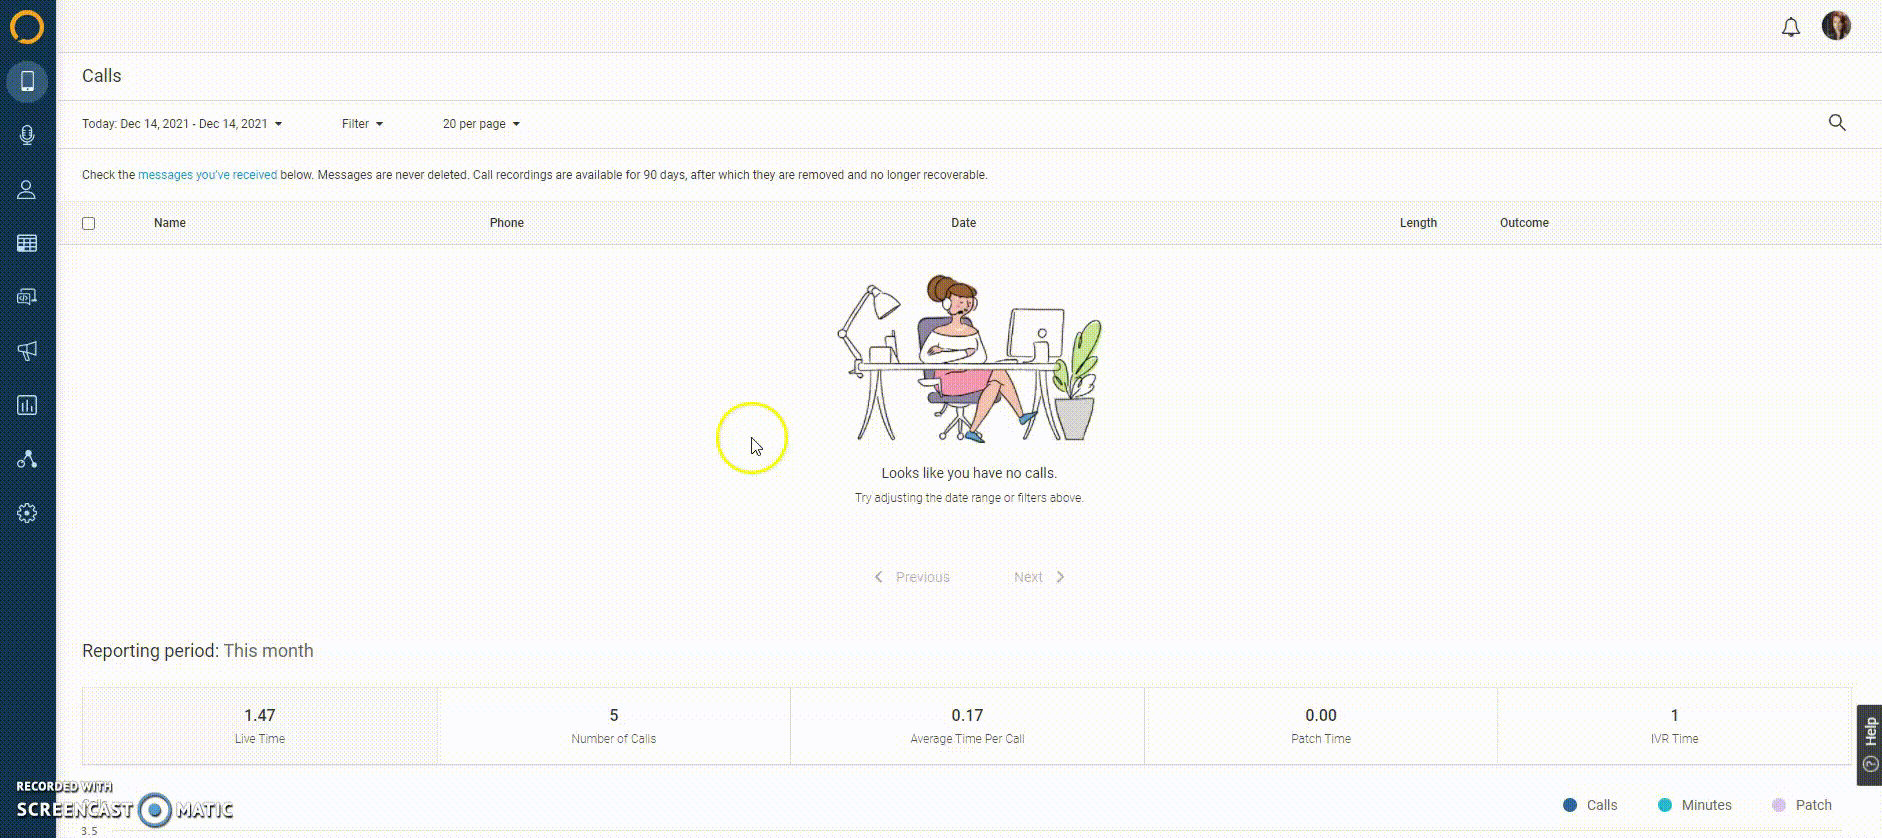Toggle the Calls legend item in chart
The width and height of the screenshot is (1882, 838).
tap(1590, 805)
